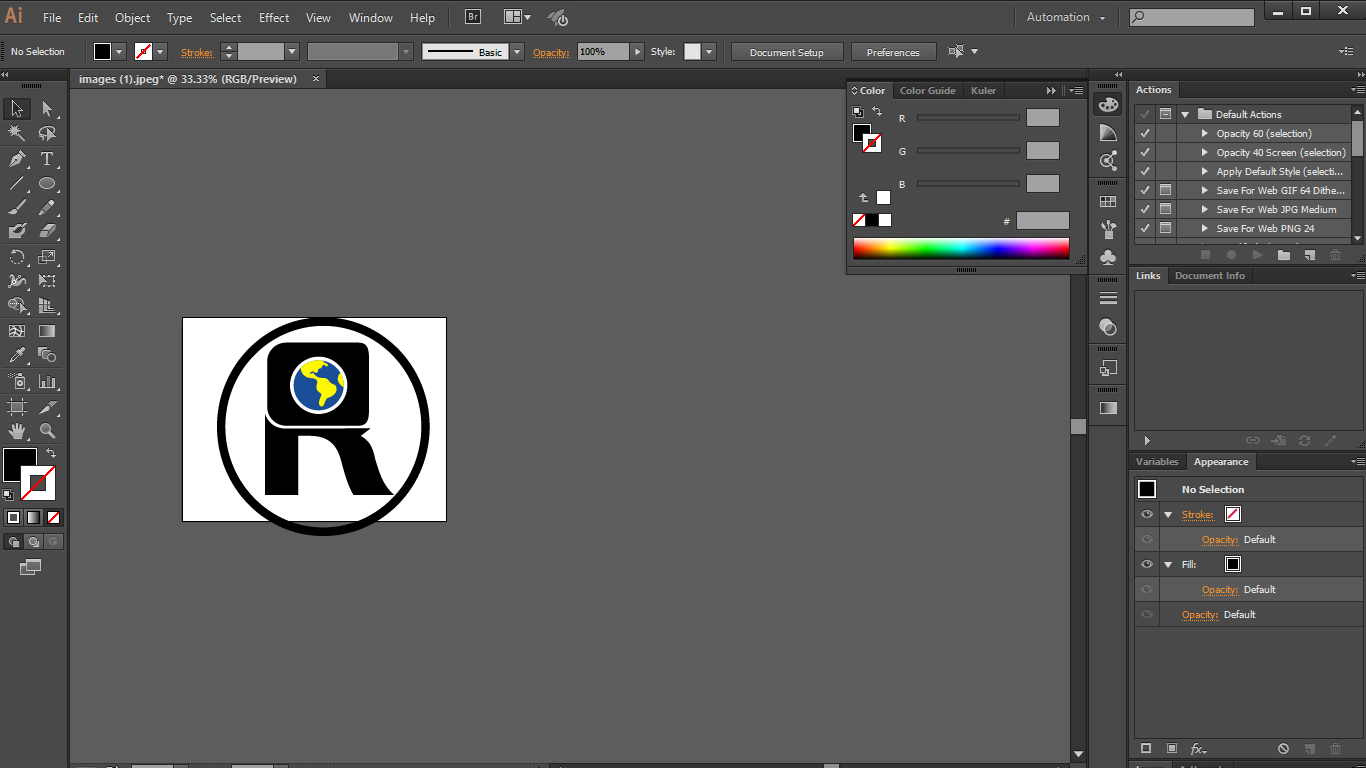Screen dimensions: 1366x768
Task: Collapse Fill row in Appearance panel
Action: pyautogui.click(x=1168, y=564)
